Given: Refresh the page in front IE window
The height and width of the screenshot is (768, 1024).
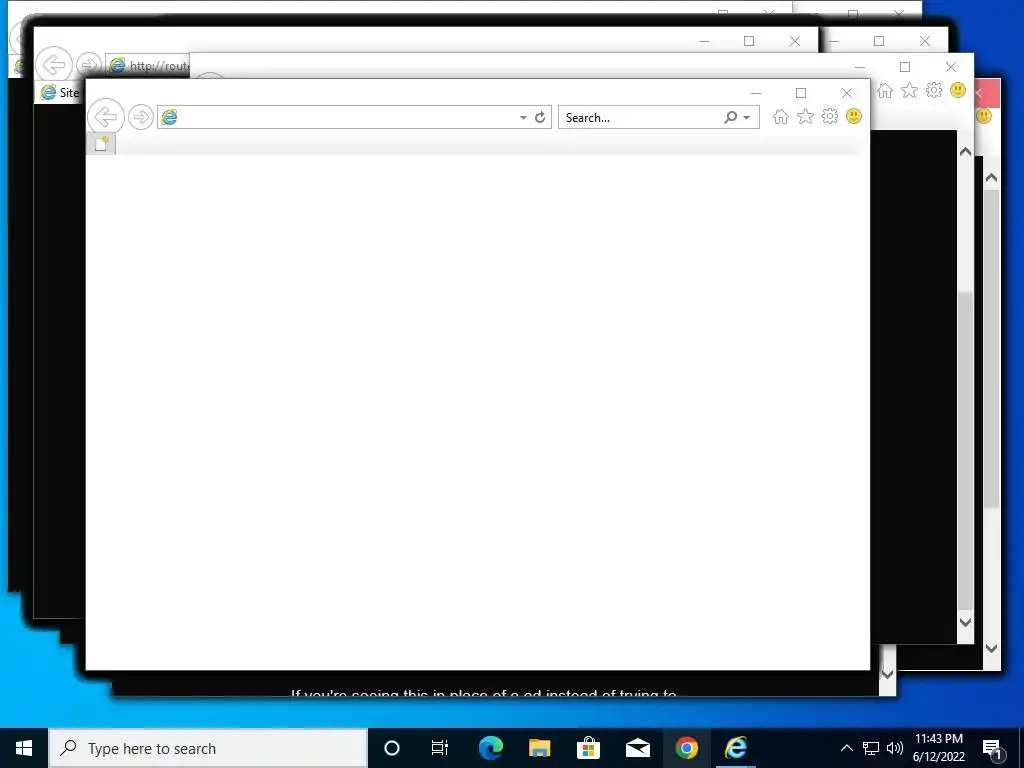Looking at the screenshot, I should [x=540, y=118].
